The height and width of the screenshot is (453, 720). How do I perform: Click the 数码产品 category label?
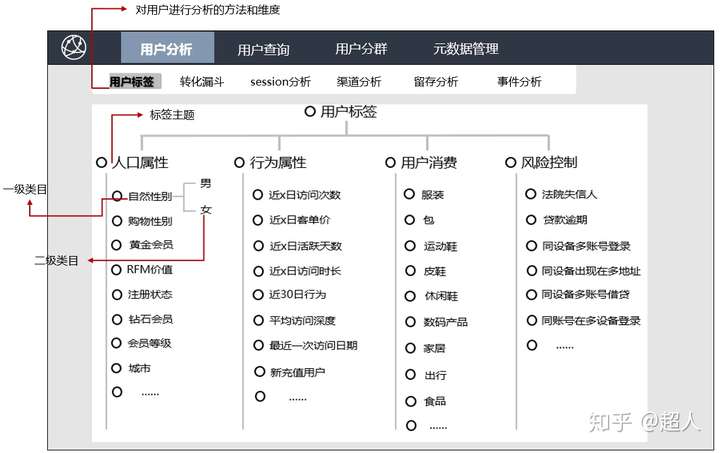(445, 322)
